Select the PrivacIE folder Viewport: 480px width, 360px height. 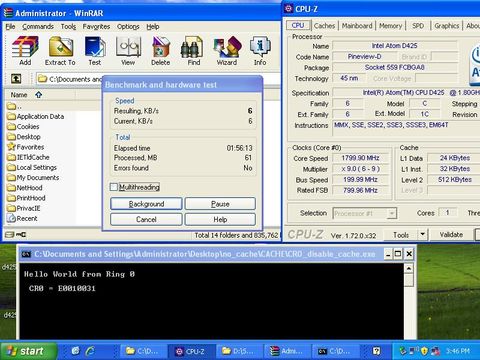tap(24, 208)
